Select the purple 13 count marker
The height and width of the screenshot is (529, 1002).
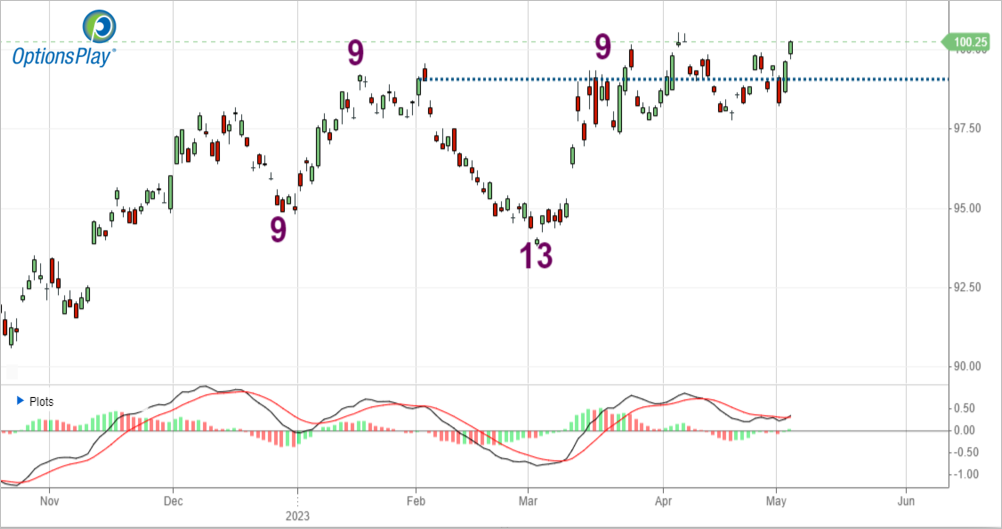tap(536, 256)
